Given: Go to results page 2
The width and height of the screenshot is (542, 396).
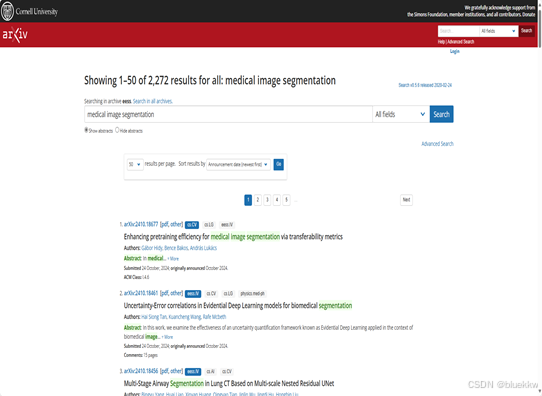Looking at the screenshot, I should [x=258, y=200].
